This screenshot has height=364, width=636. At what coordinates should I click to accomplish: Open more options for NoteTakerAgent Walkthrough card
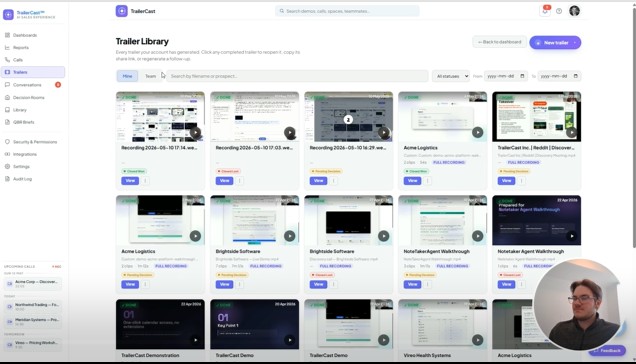click(x=428, y=284)
